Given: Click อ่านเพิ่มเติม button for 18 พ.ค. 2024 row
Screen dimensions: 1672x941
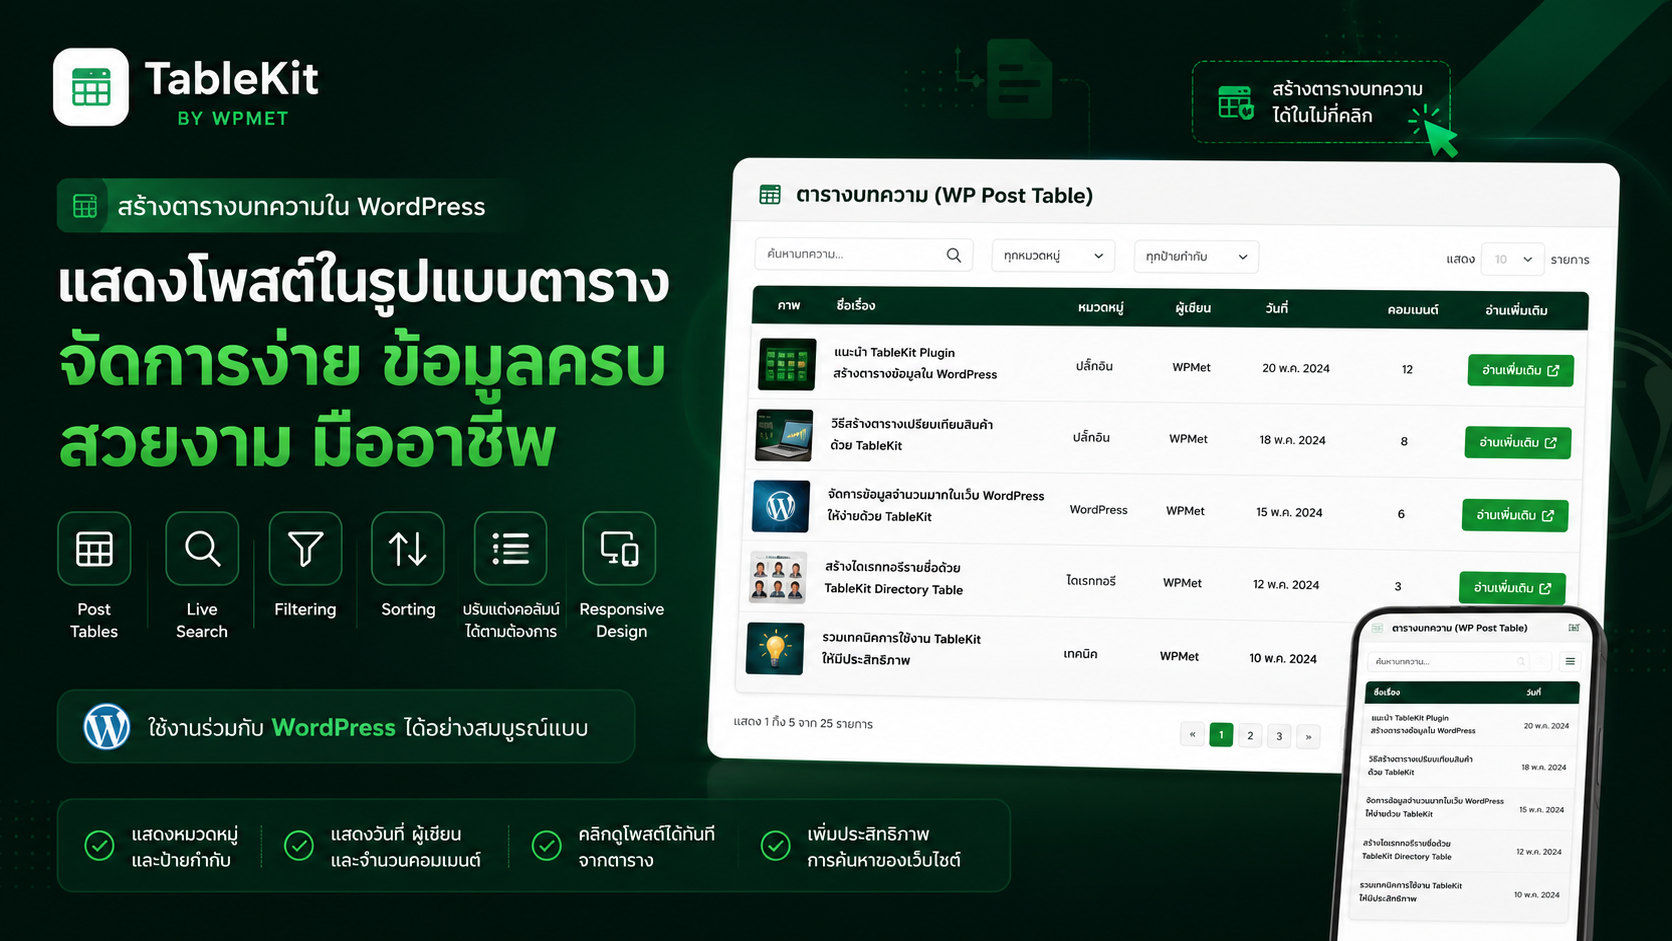Looking at the screenshot, I should point(1518,442).
